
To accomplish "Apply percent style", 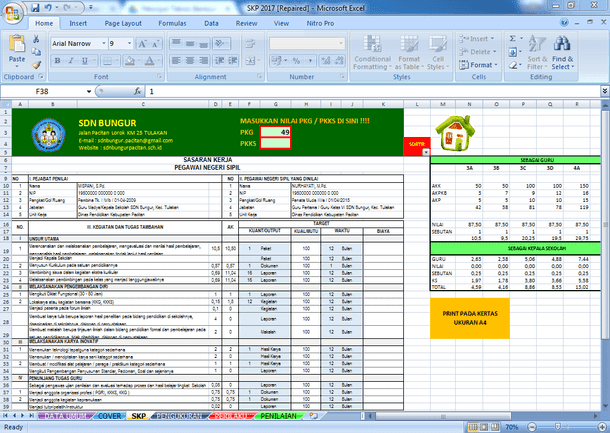I will click(x=296, y=61).
